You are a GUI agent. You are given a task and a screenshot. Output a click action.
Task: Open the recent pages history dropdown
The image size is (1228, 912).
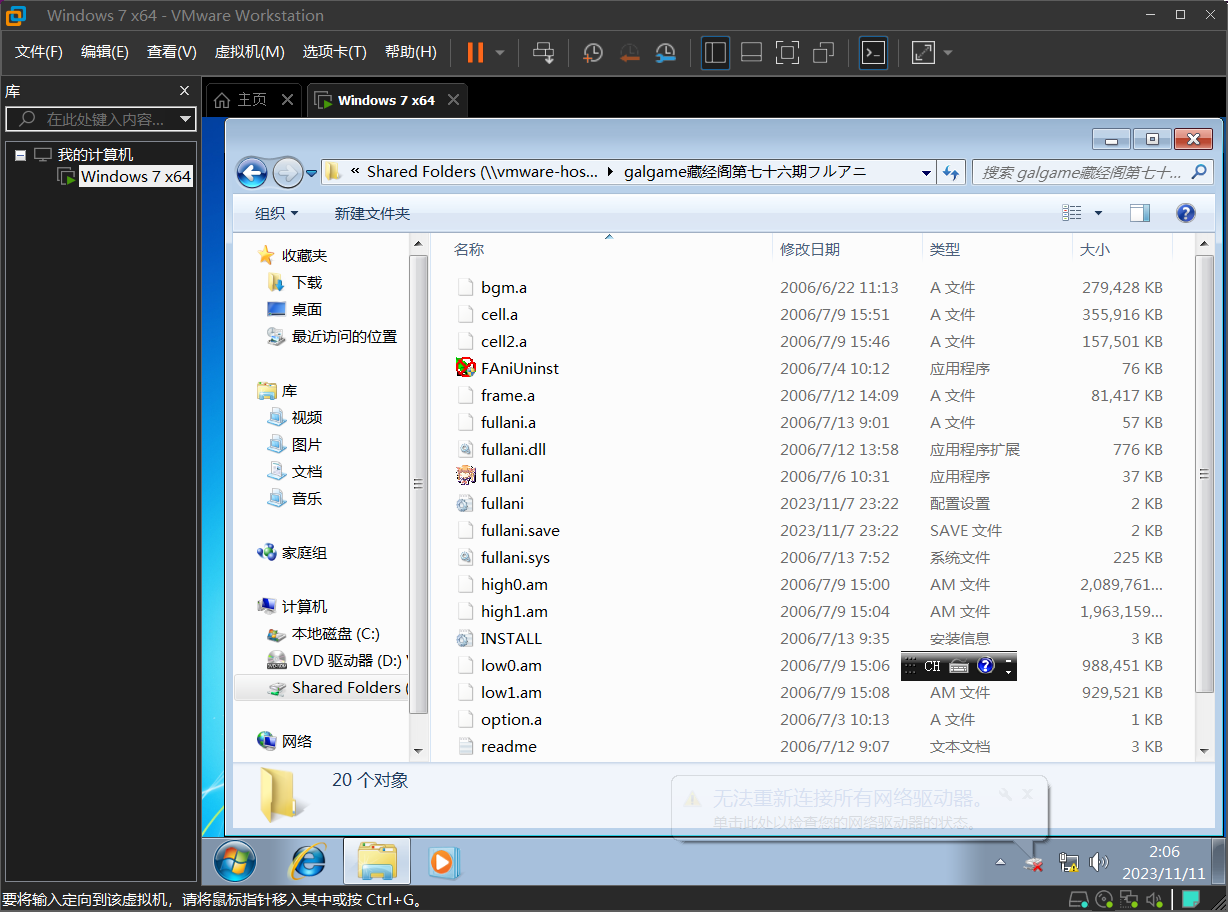[311, 172]
